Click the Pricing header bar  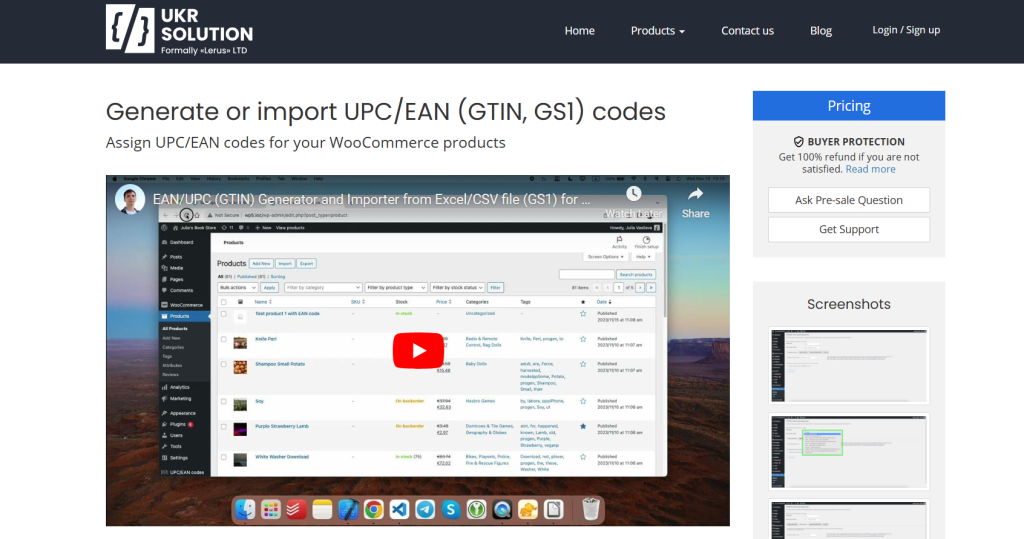point(848,106)
